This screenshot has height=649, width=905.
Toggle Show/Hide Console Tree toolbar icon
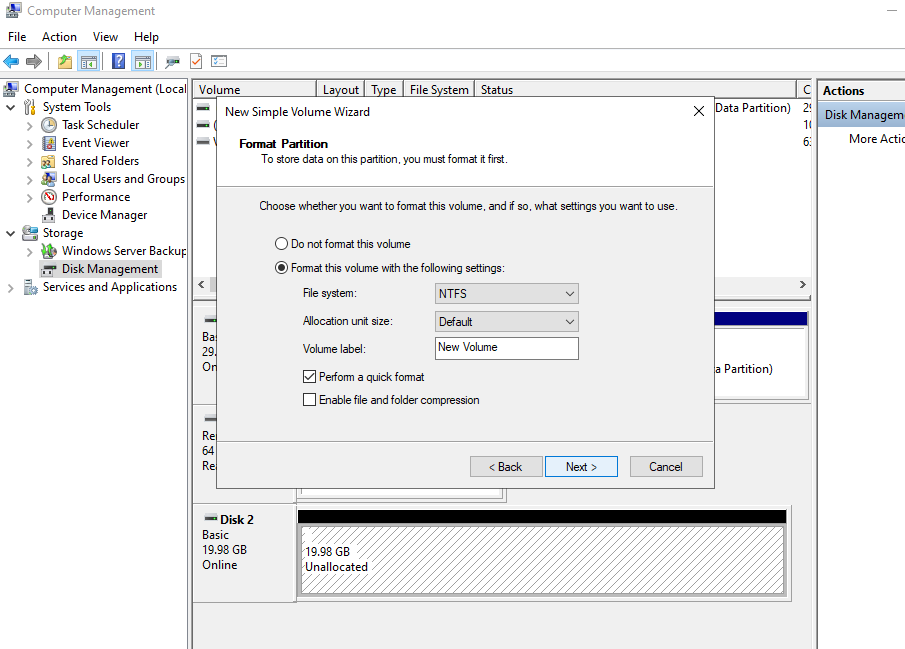pyautogui.click(x=88, y=61)
